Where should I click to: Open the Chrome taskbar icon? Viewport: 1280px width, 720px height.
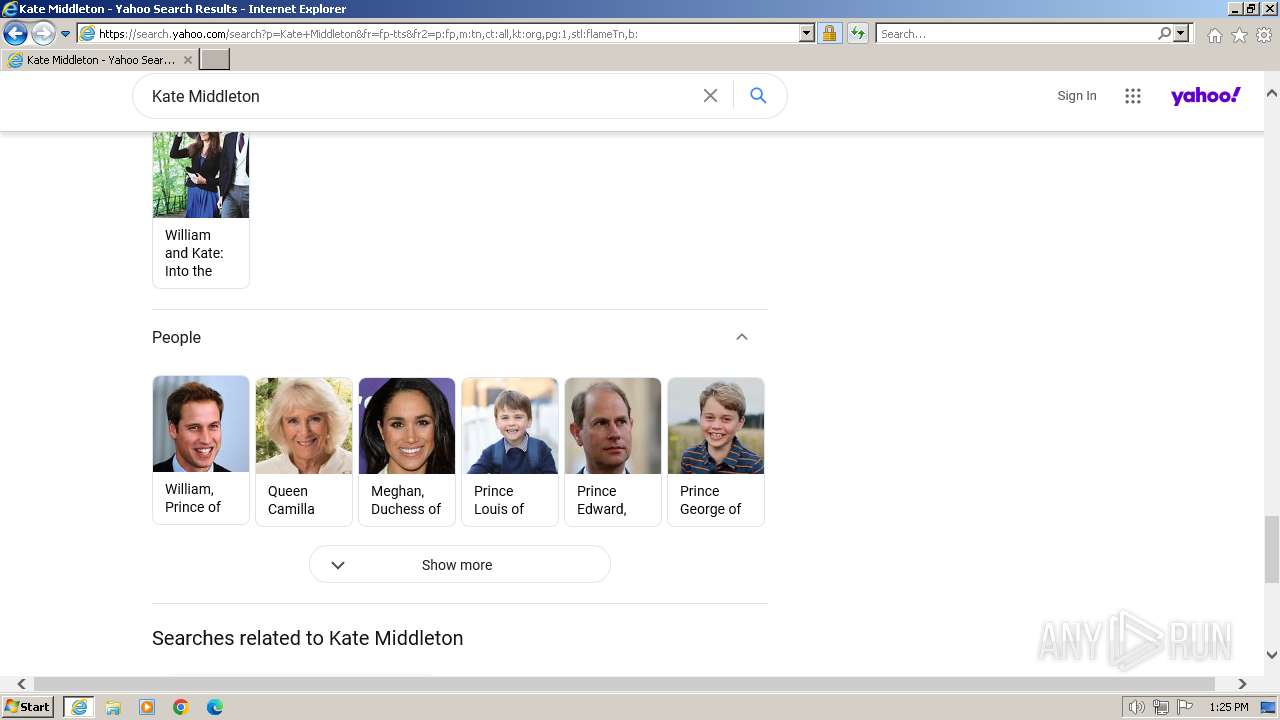coord(181,707)
